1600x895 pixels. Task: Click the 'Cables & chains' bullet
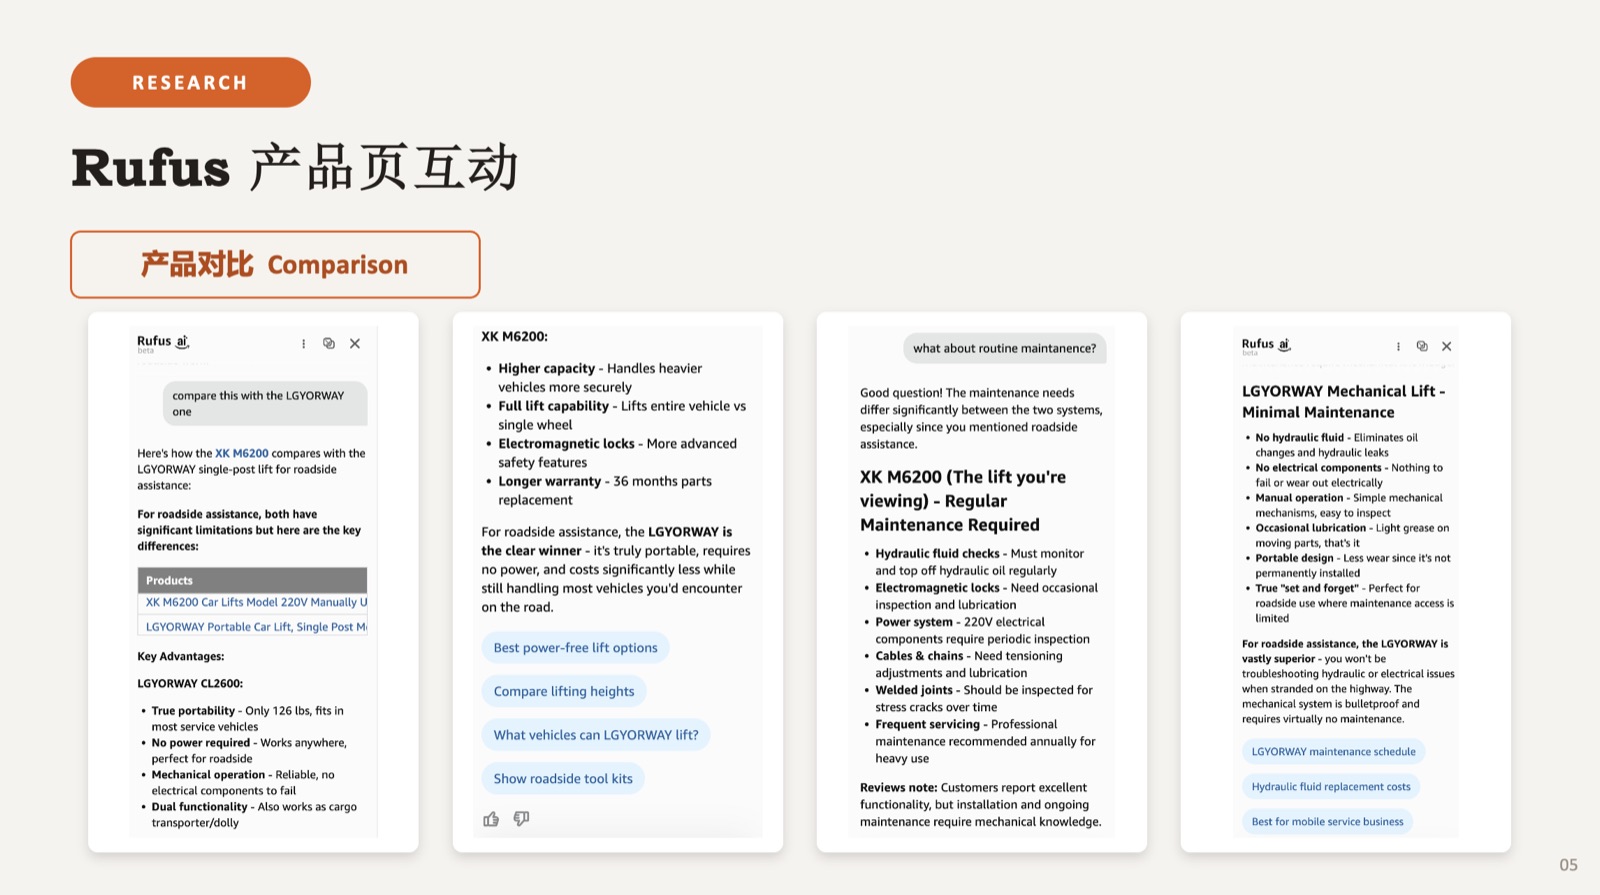[x=964, y=665]
